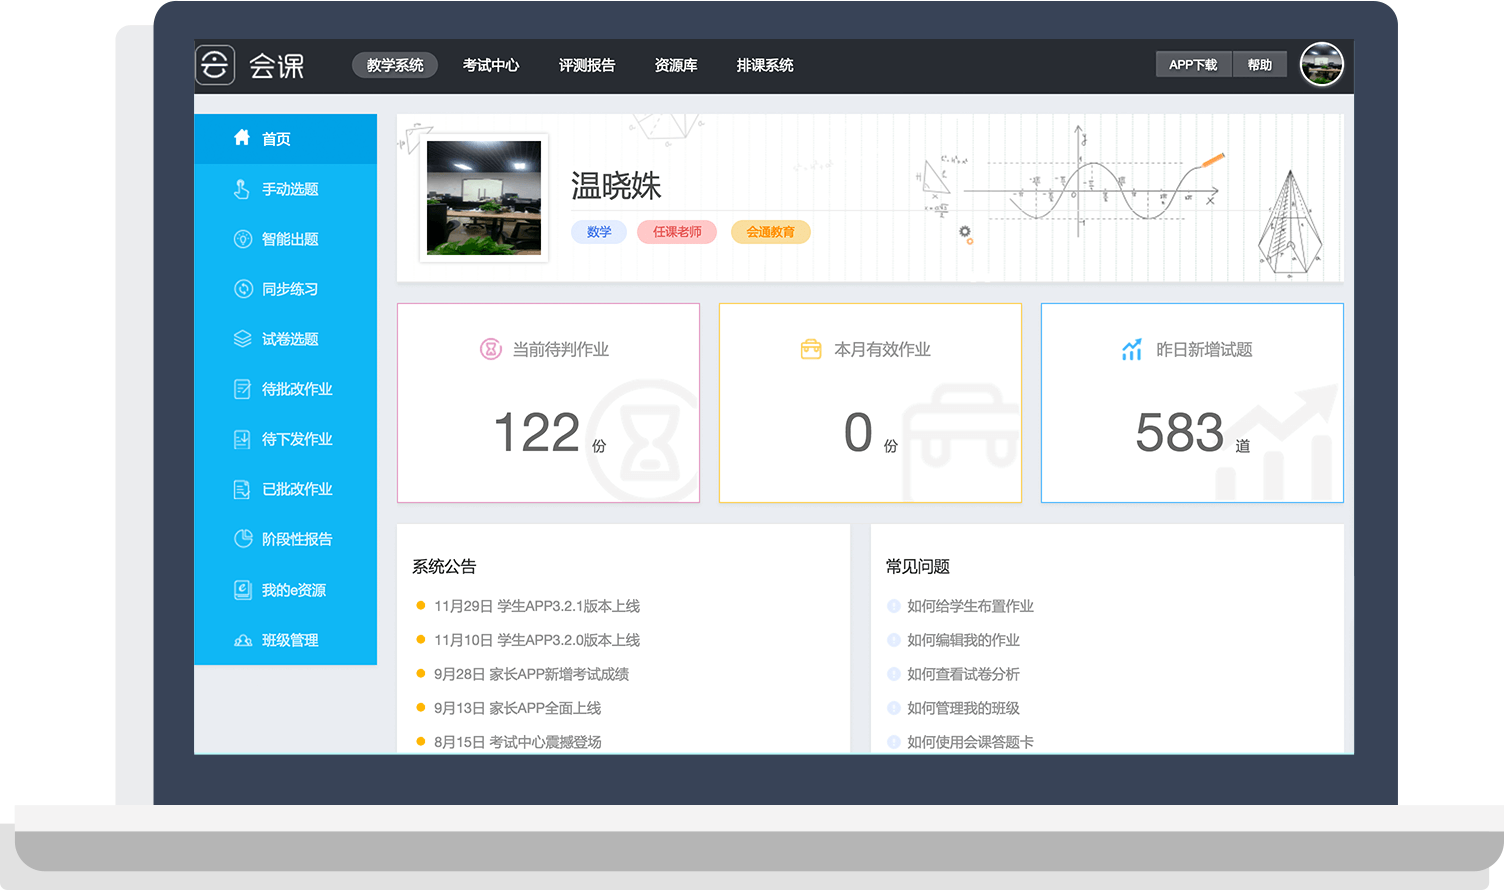Click the 已批改作业 checked document icon

242,489
